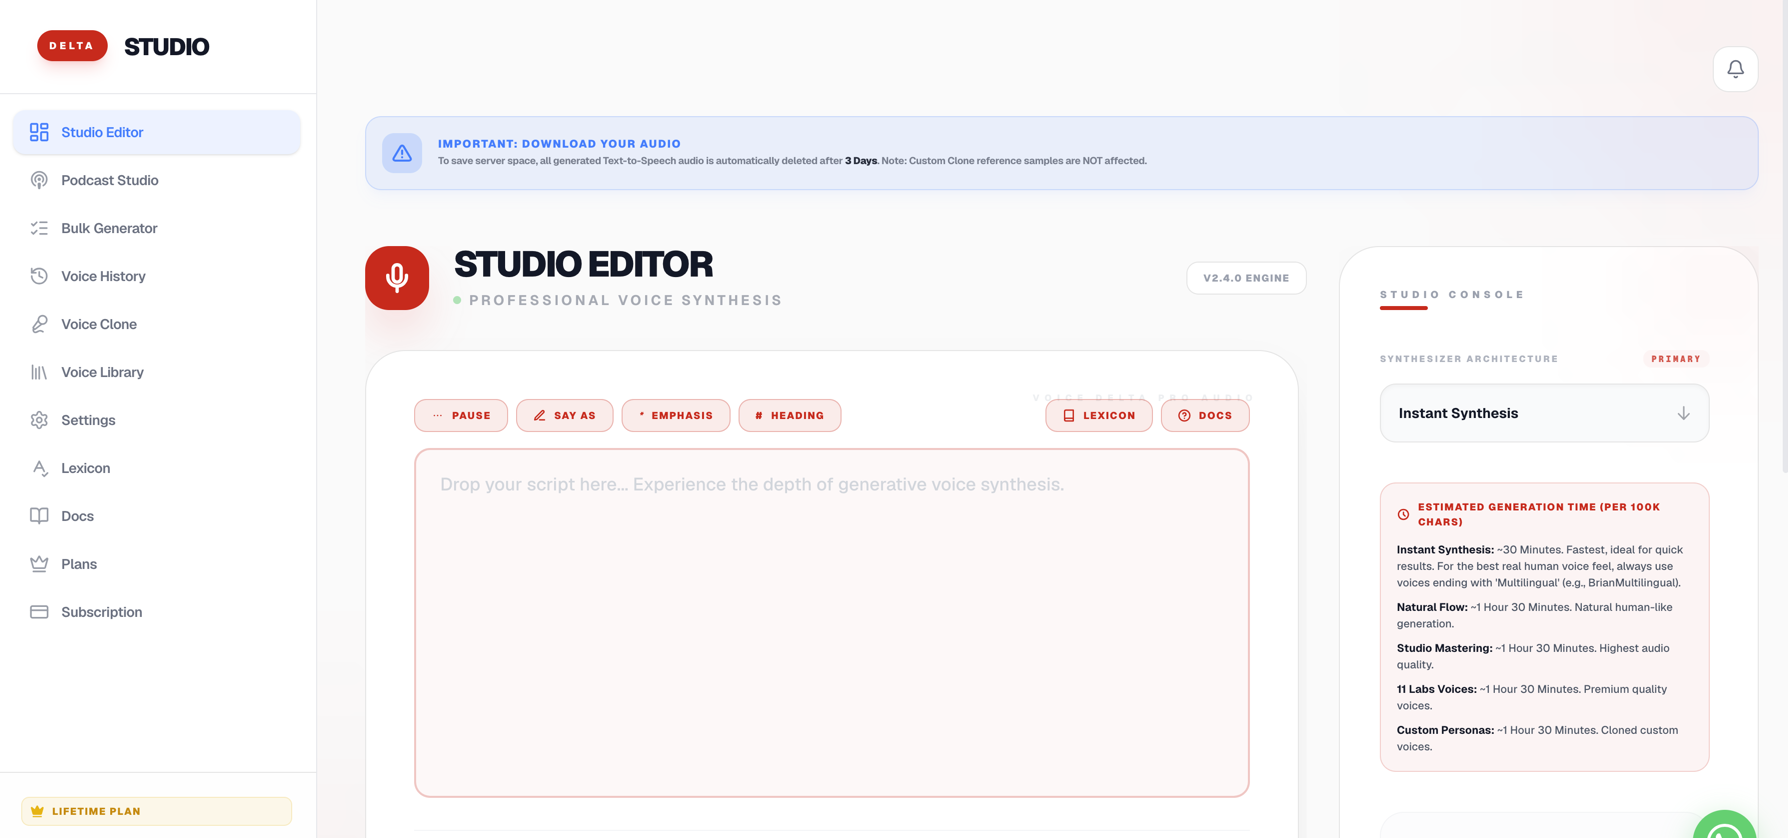
Task: Open the Bulk Generator page
Action: (156, 228)
